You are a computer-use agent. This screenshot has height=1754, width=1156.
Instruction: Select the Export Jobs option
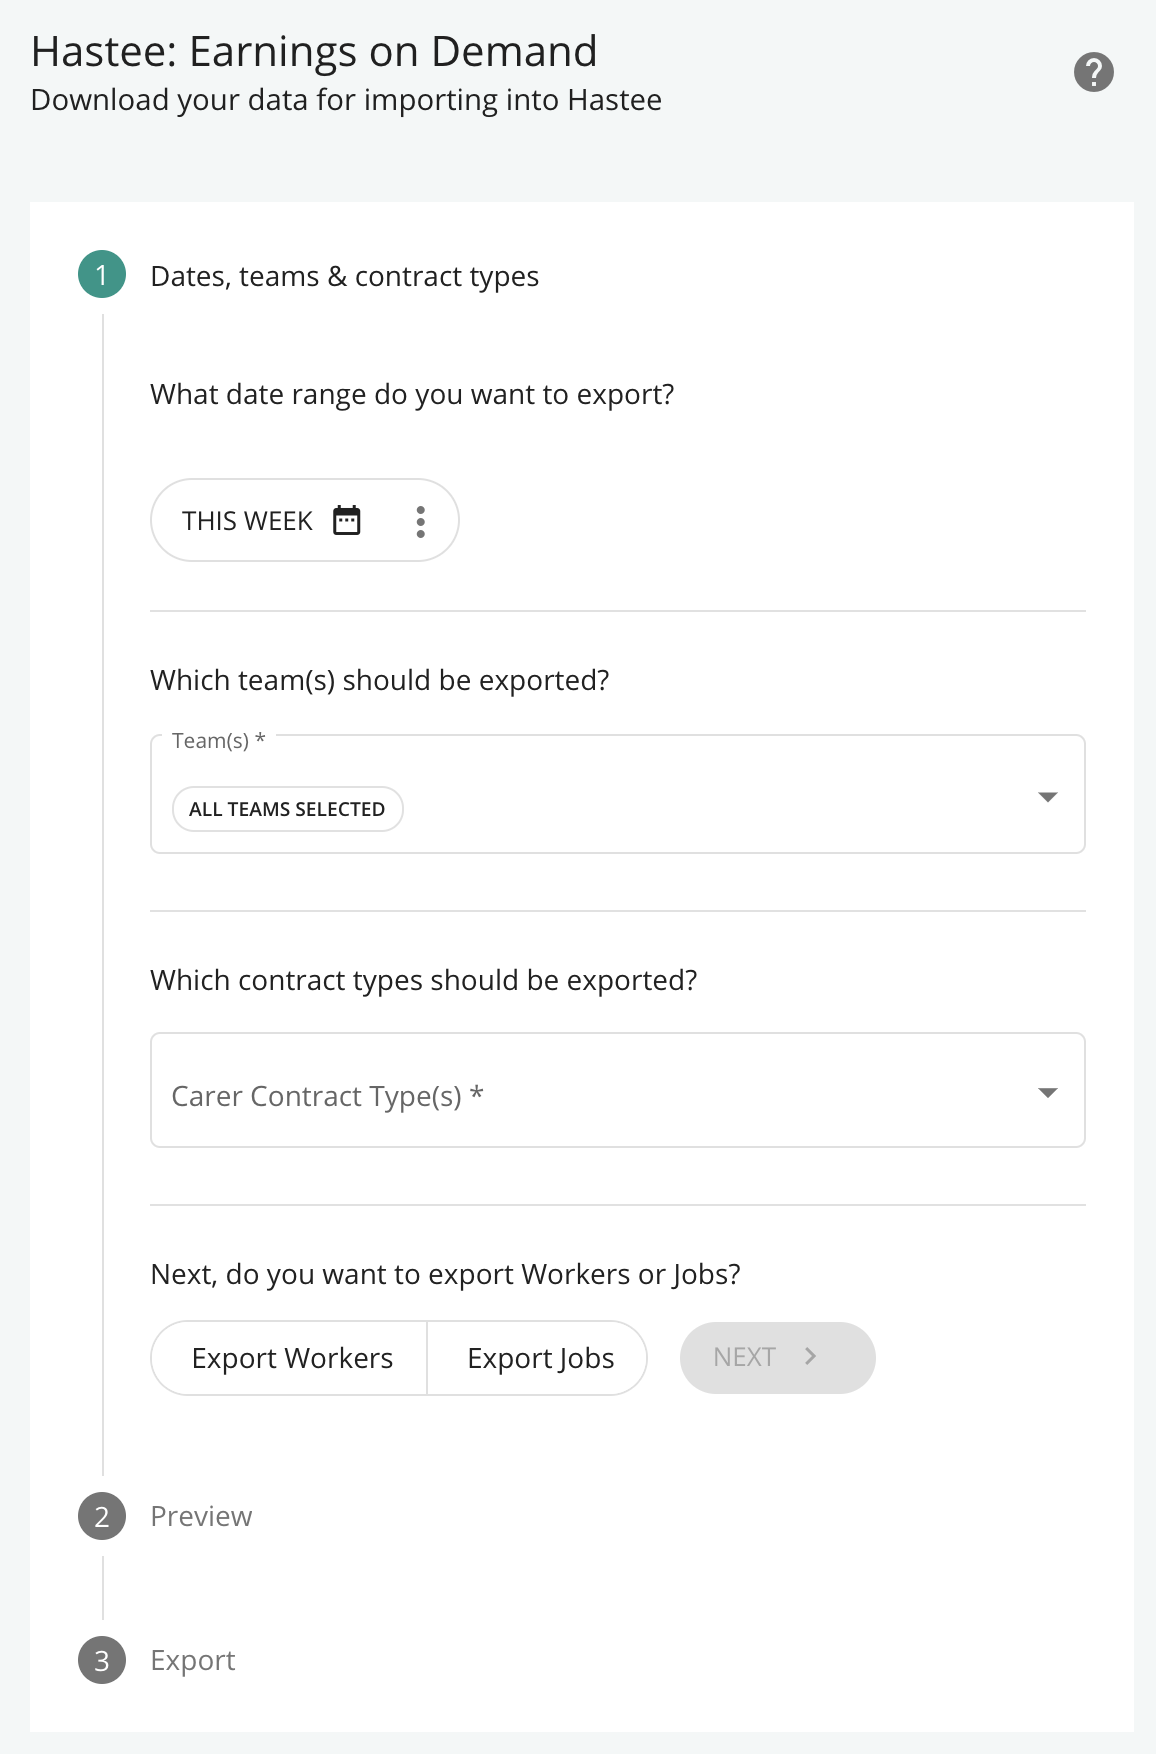(539, 1358)
